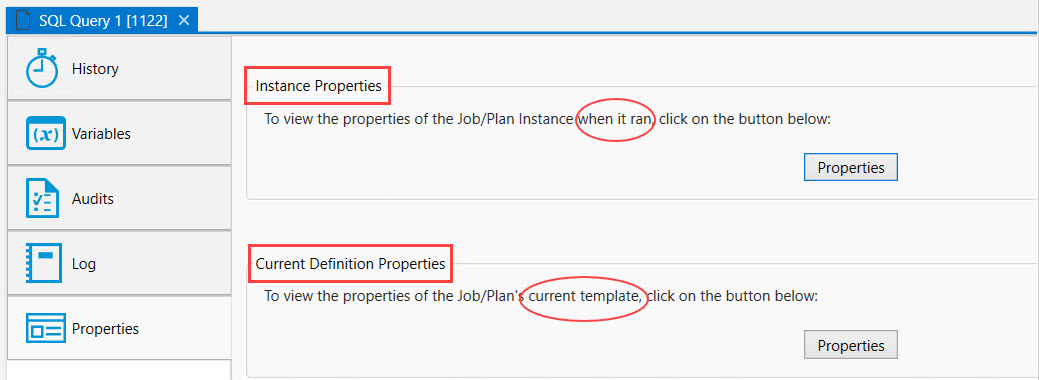Click the circled words "current template"
The height and width of the screenshot is (380, 1039).
coord(585,296)
